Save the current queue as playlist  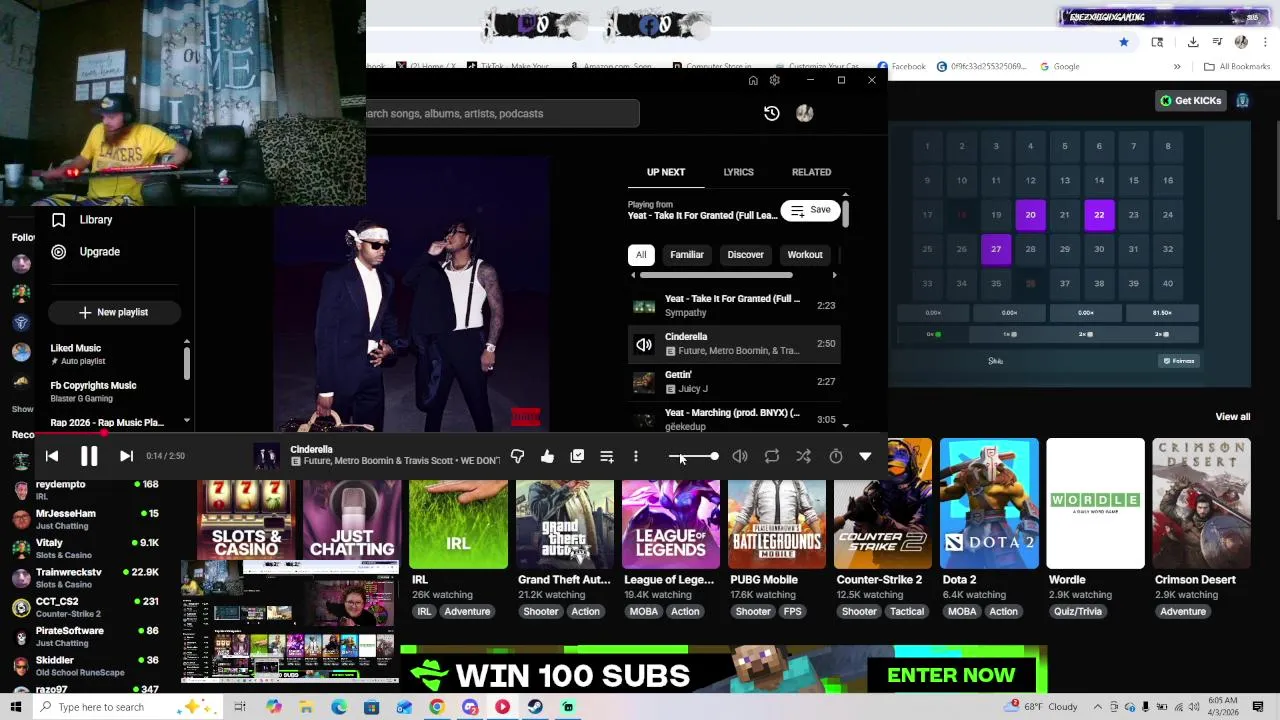tap(810, 210)
